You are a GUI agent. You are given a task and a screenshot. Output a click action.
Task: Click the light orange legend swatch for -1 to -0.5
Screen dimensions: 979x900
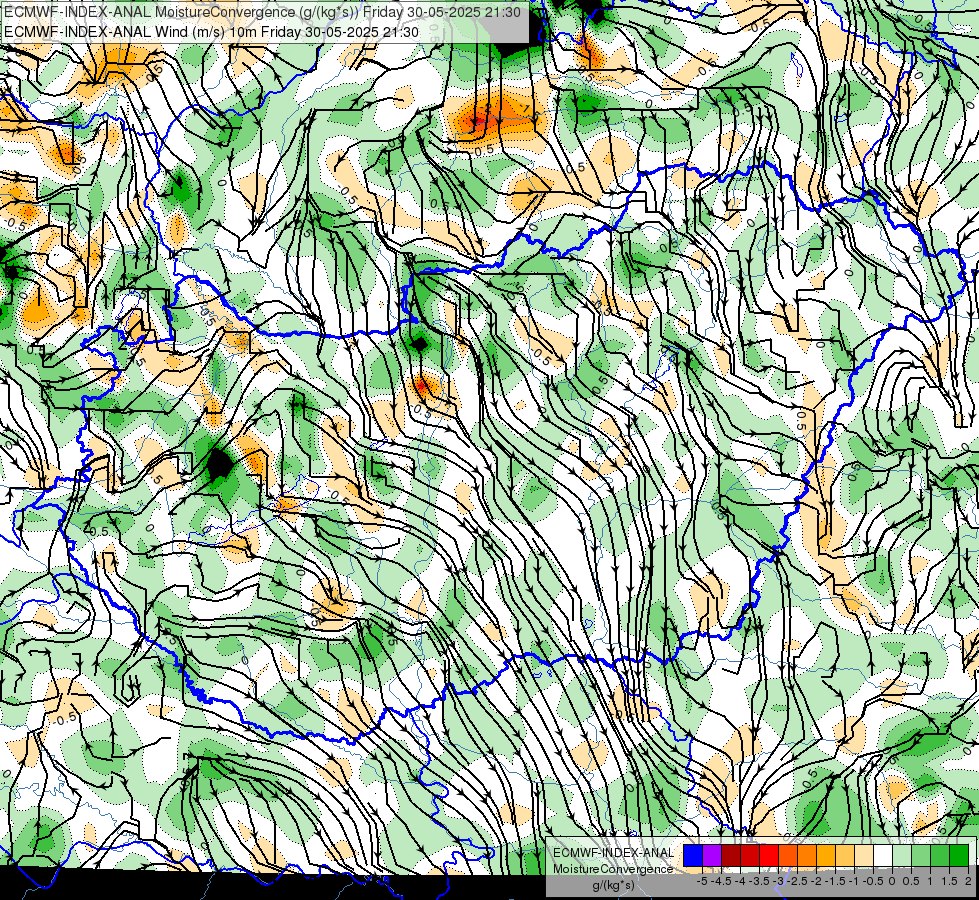[845, 856]
